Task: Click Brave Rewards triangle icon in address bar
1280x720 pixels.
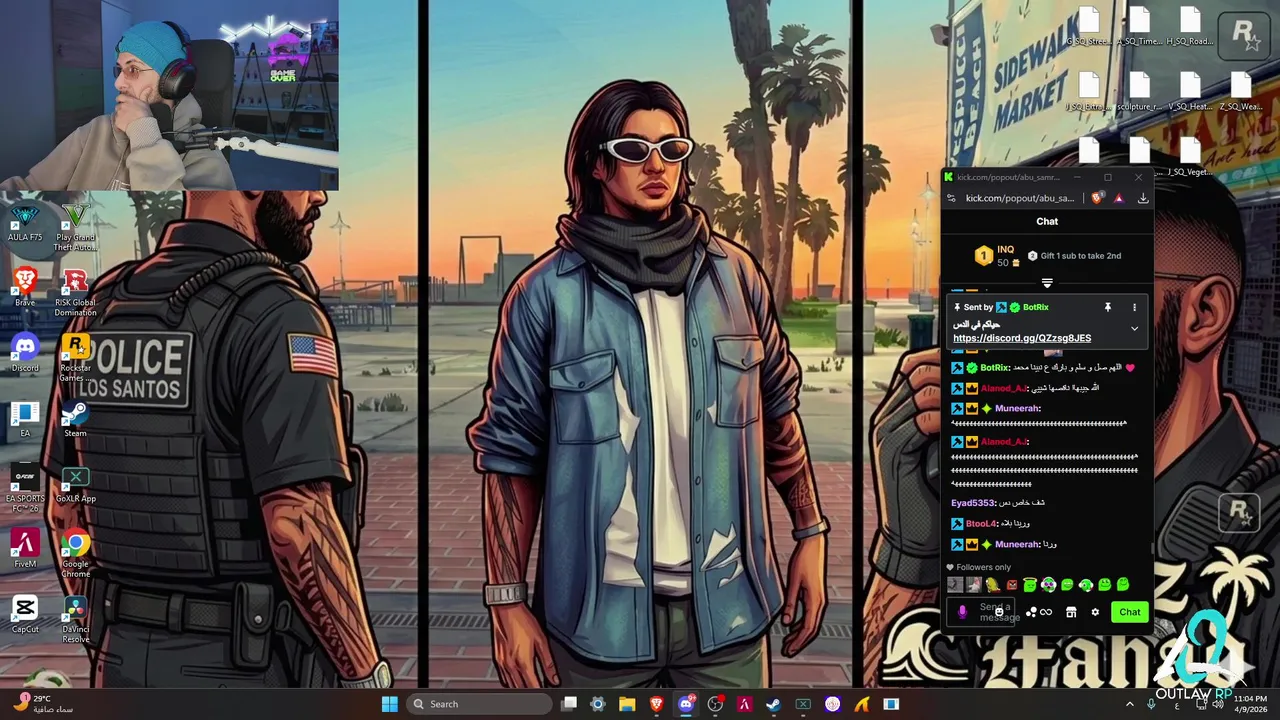Action: 1118,198
